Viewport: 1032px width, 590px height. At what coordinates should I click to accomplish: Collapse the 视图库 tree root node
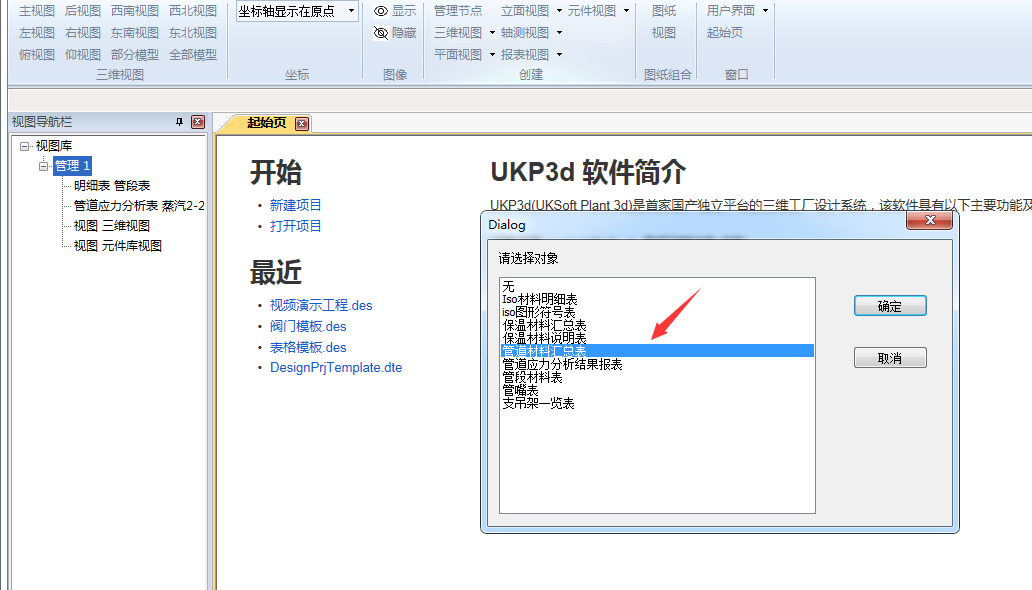pos(25,146)
